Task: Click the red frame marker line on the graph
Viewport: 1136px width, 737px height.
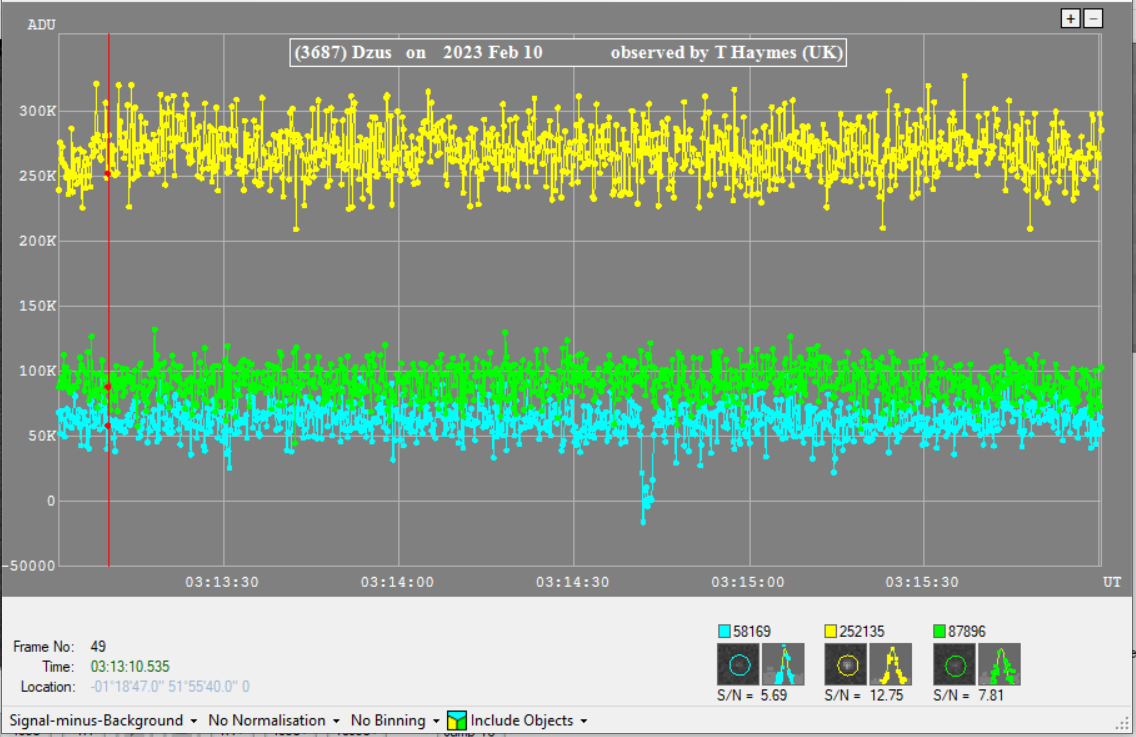Action: [x=108, y=300]
